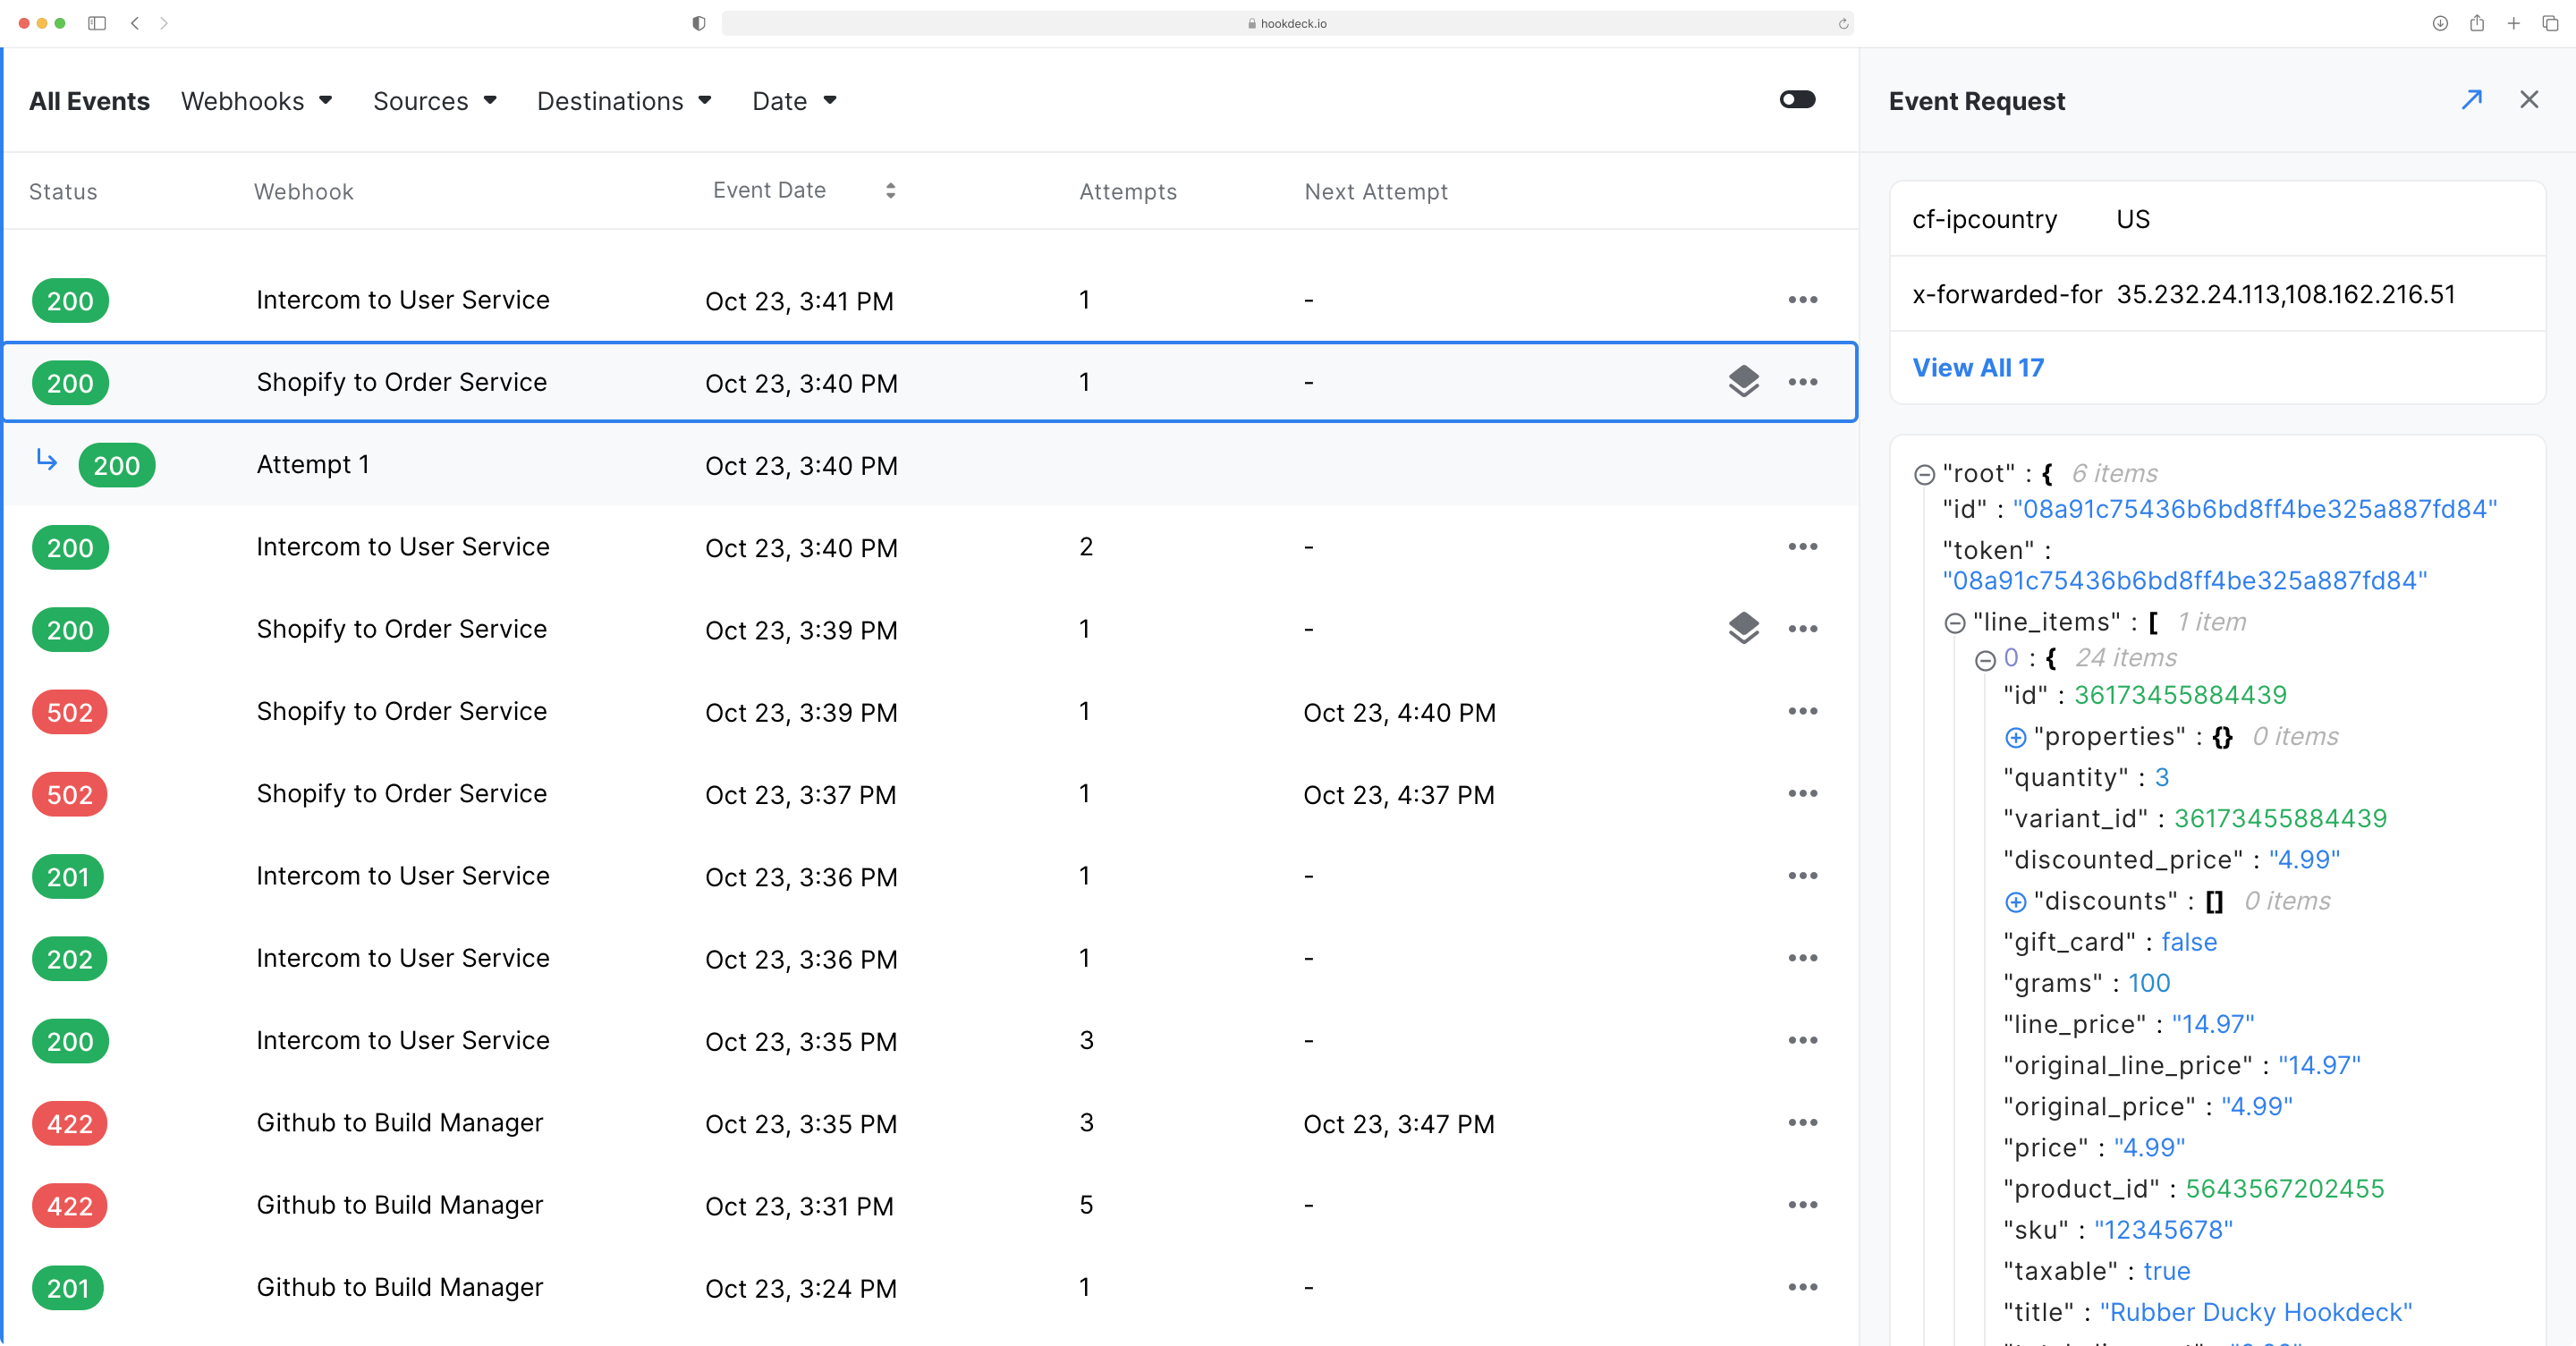Click the Status column header

click(63, 191)
